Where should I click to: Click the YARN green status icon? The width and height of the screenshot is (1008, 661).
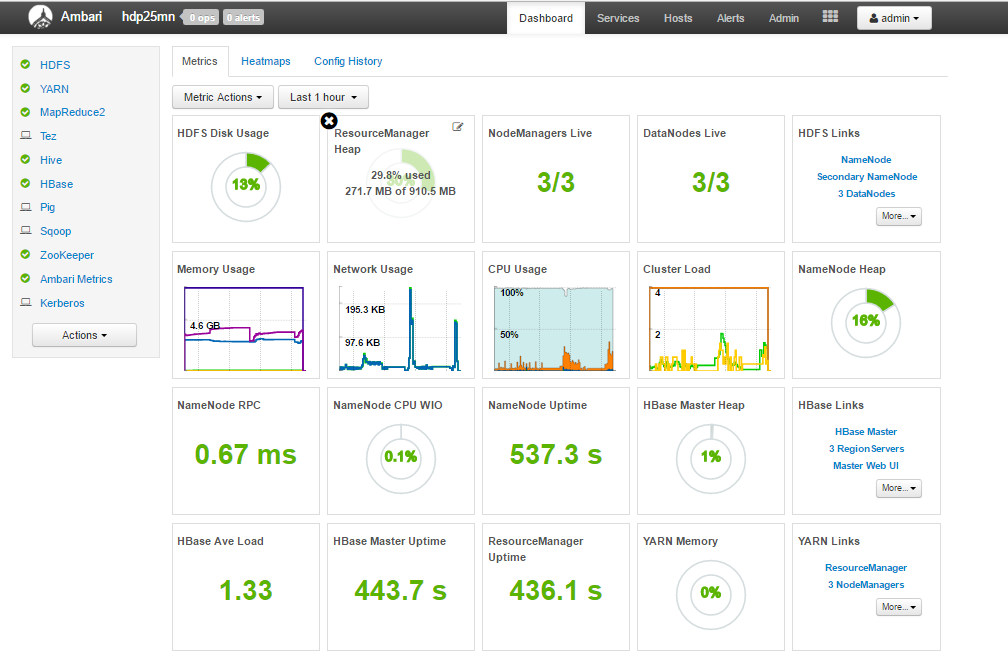(25, 88)
